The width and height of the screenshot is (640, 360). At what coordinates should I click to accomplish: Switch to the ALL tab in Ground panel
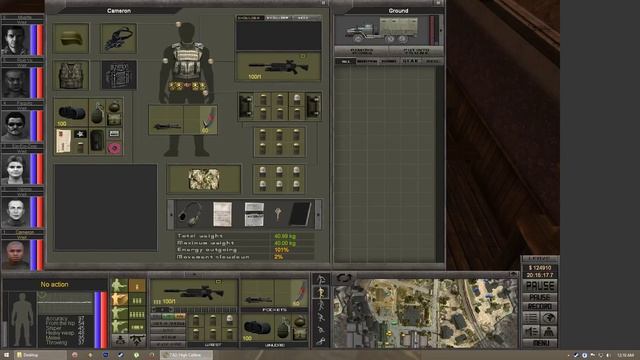click(x=345, y=61)
